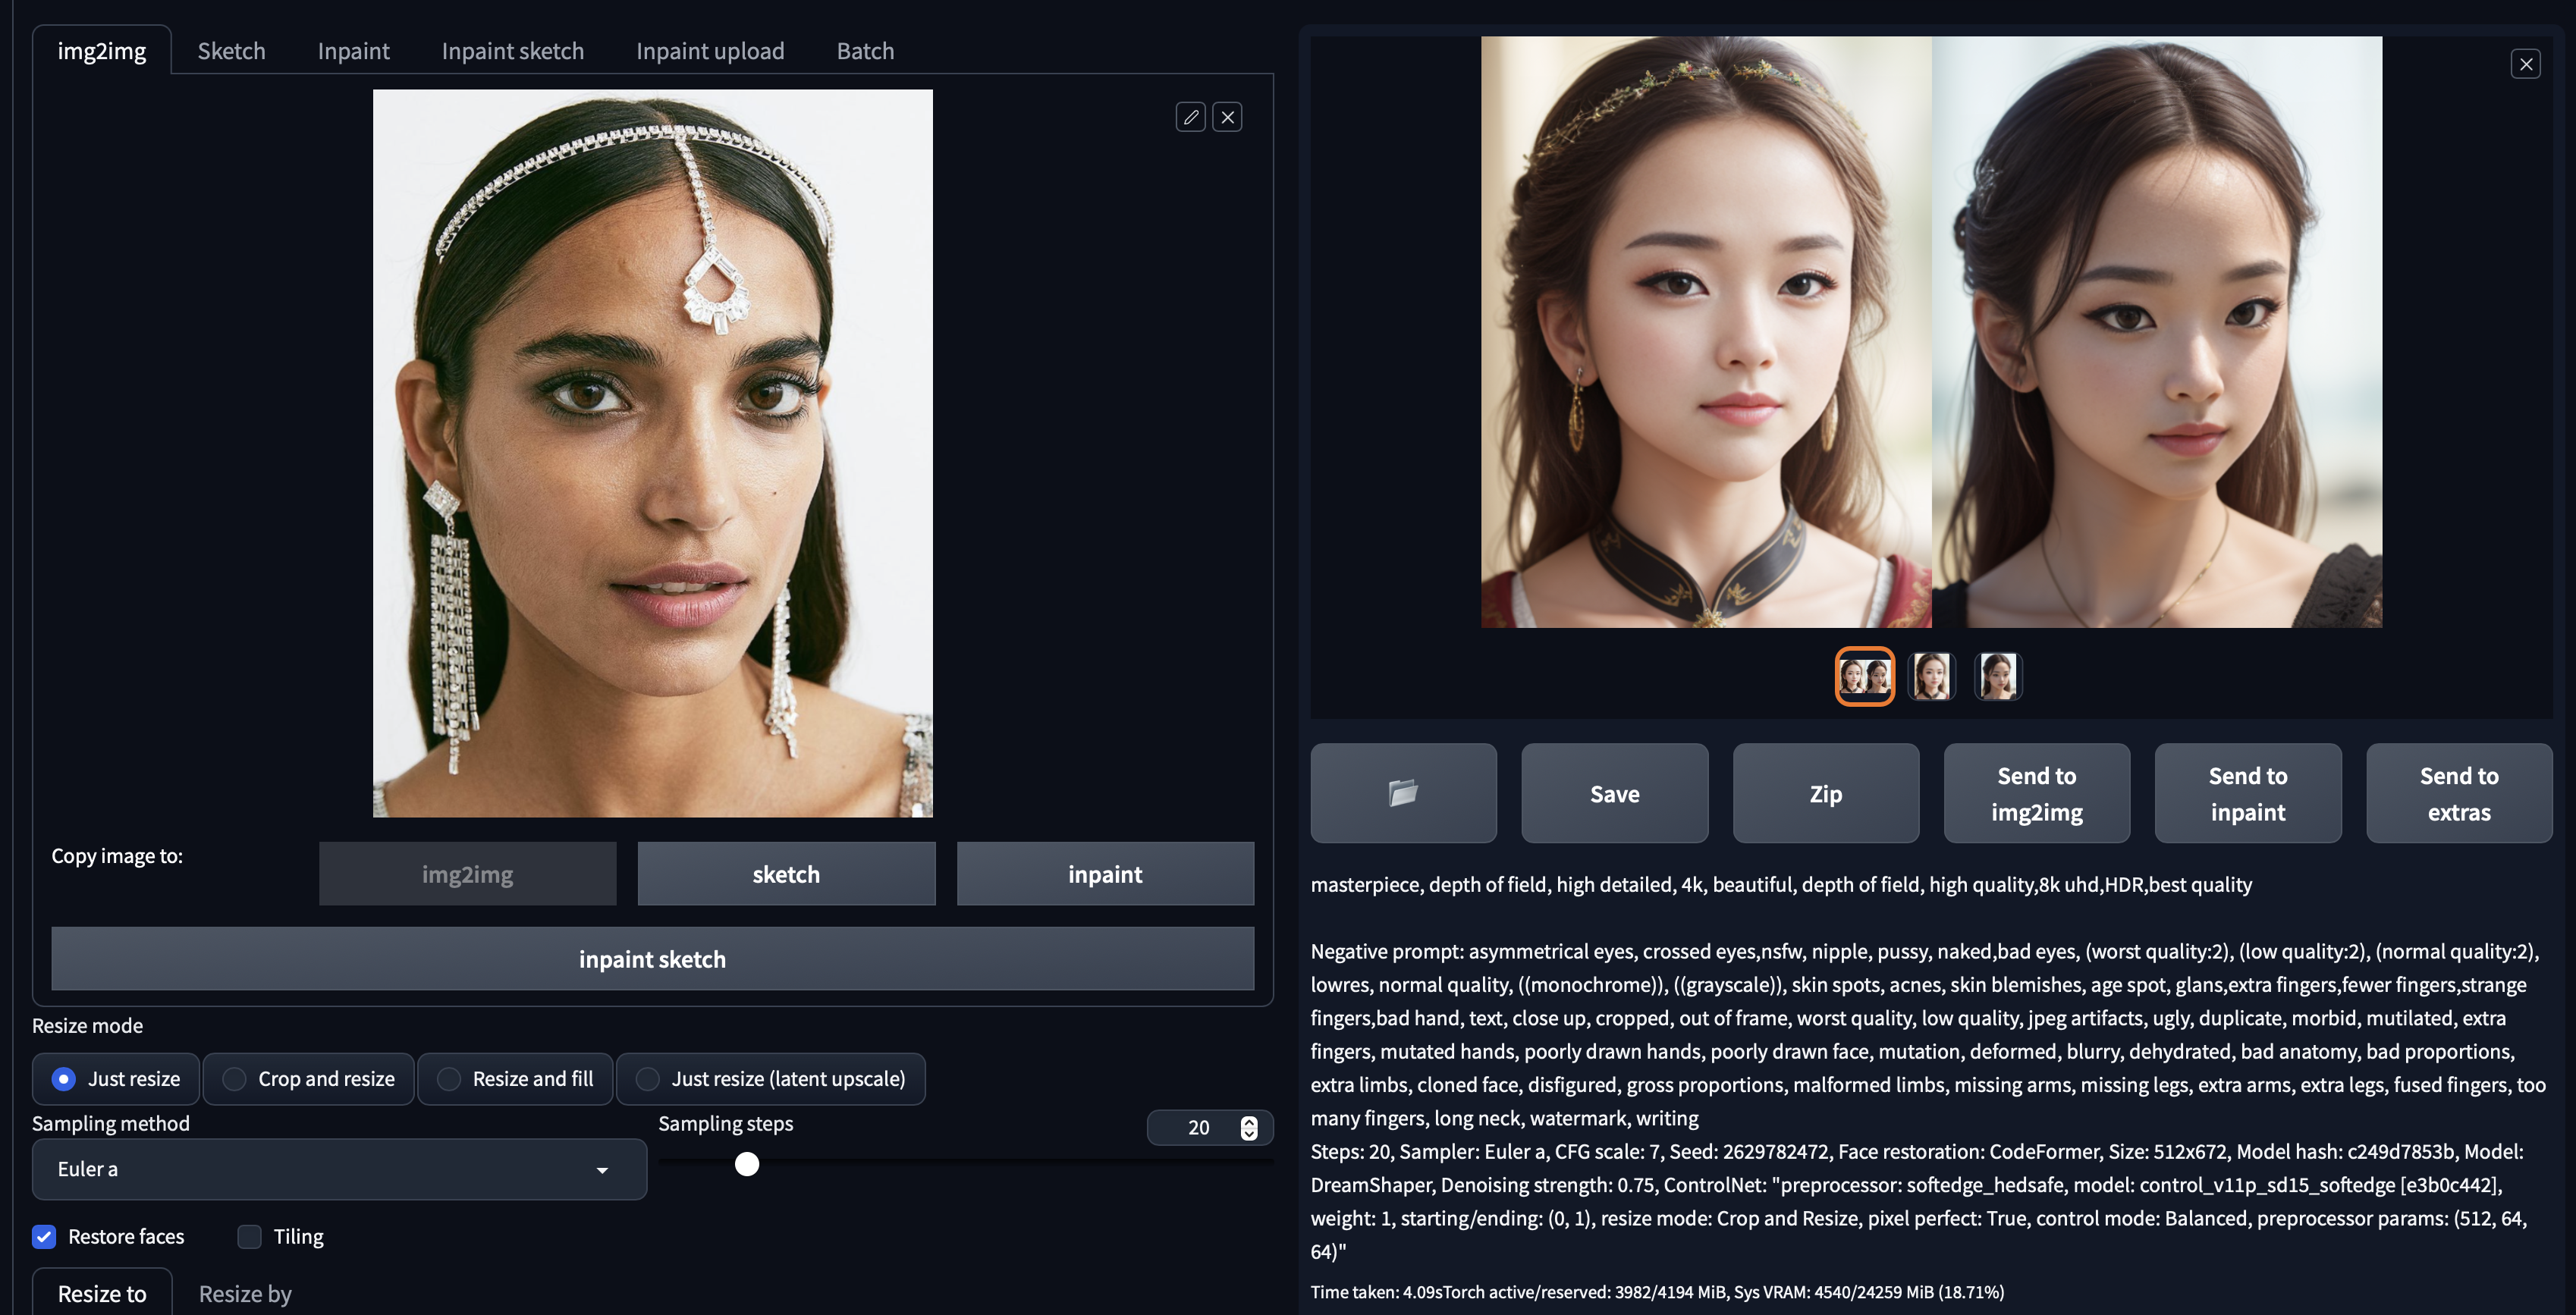Switch to the Inpaint tab
The image size is (2576, 1315).
353,51
